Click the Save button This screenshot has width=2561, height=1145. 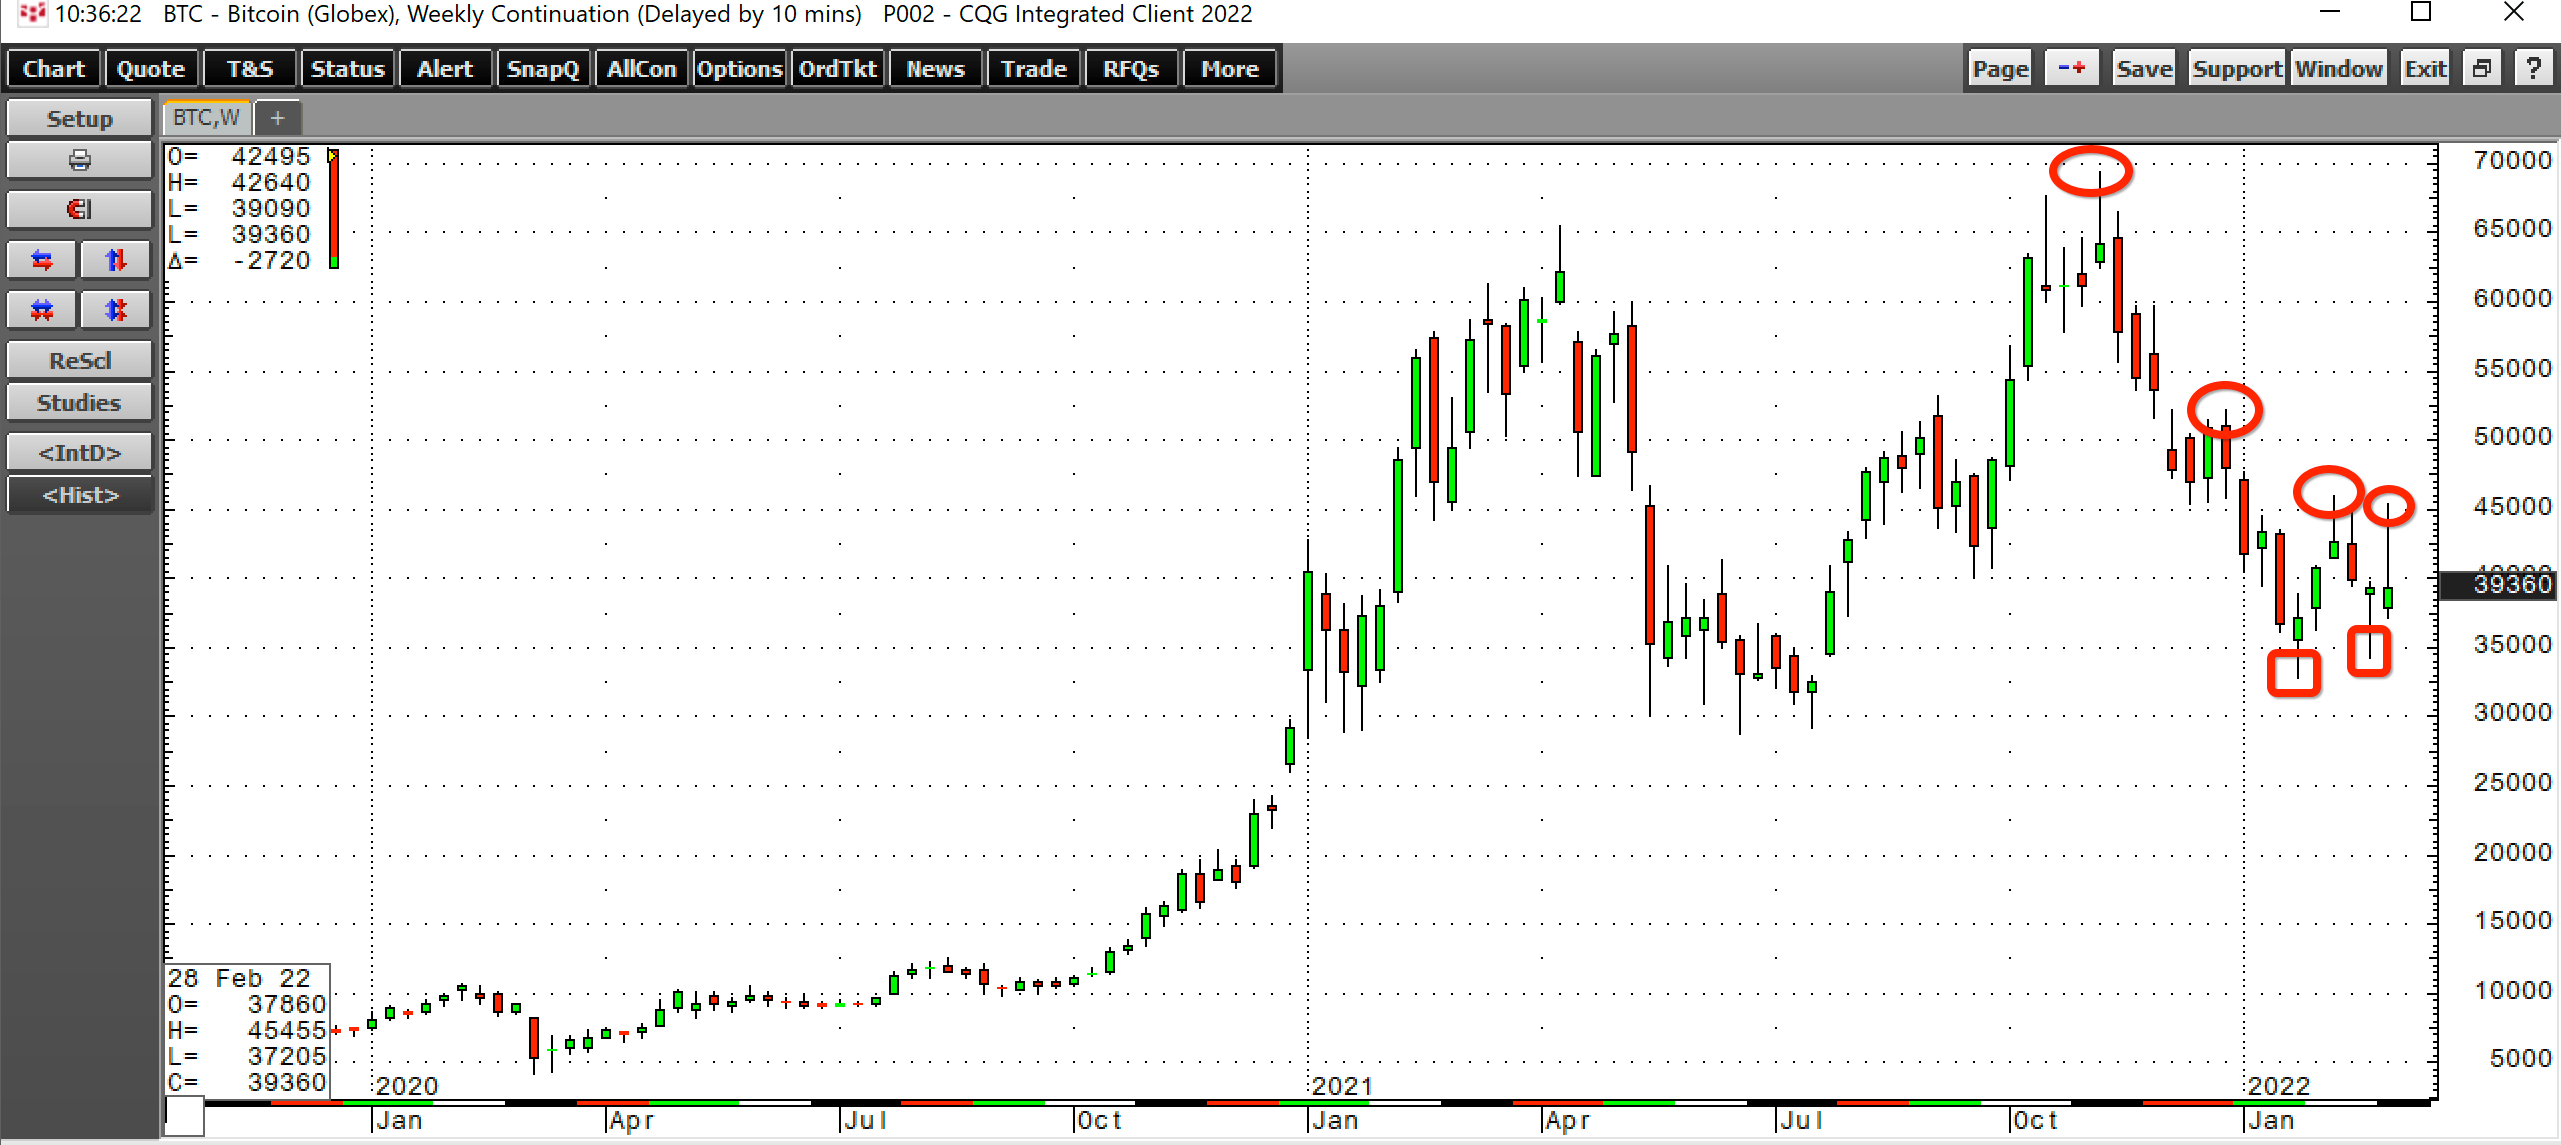click(x=2144, y=69)
